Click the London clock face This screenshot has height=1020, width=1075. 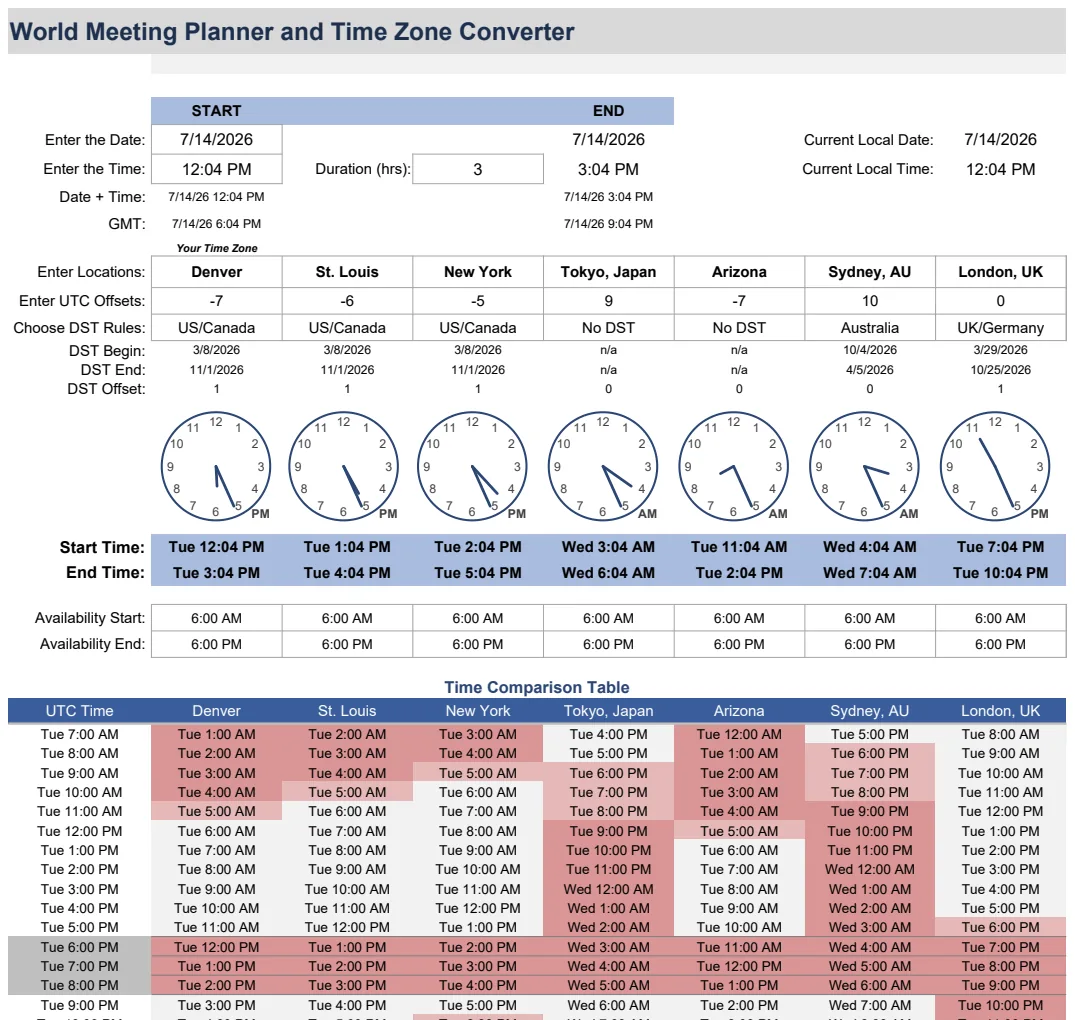995,466
